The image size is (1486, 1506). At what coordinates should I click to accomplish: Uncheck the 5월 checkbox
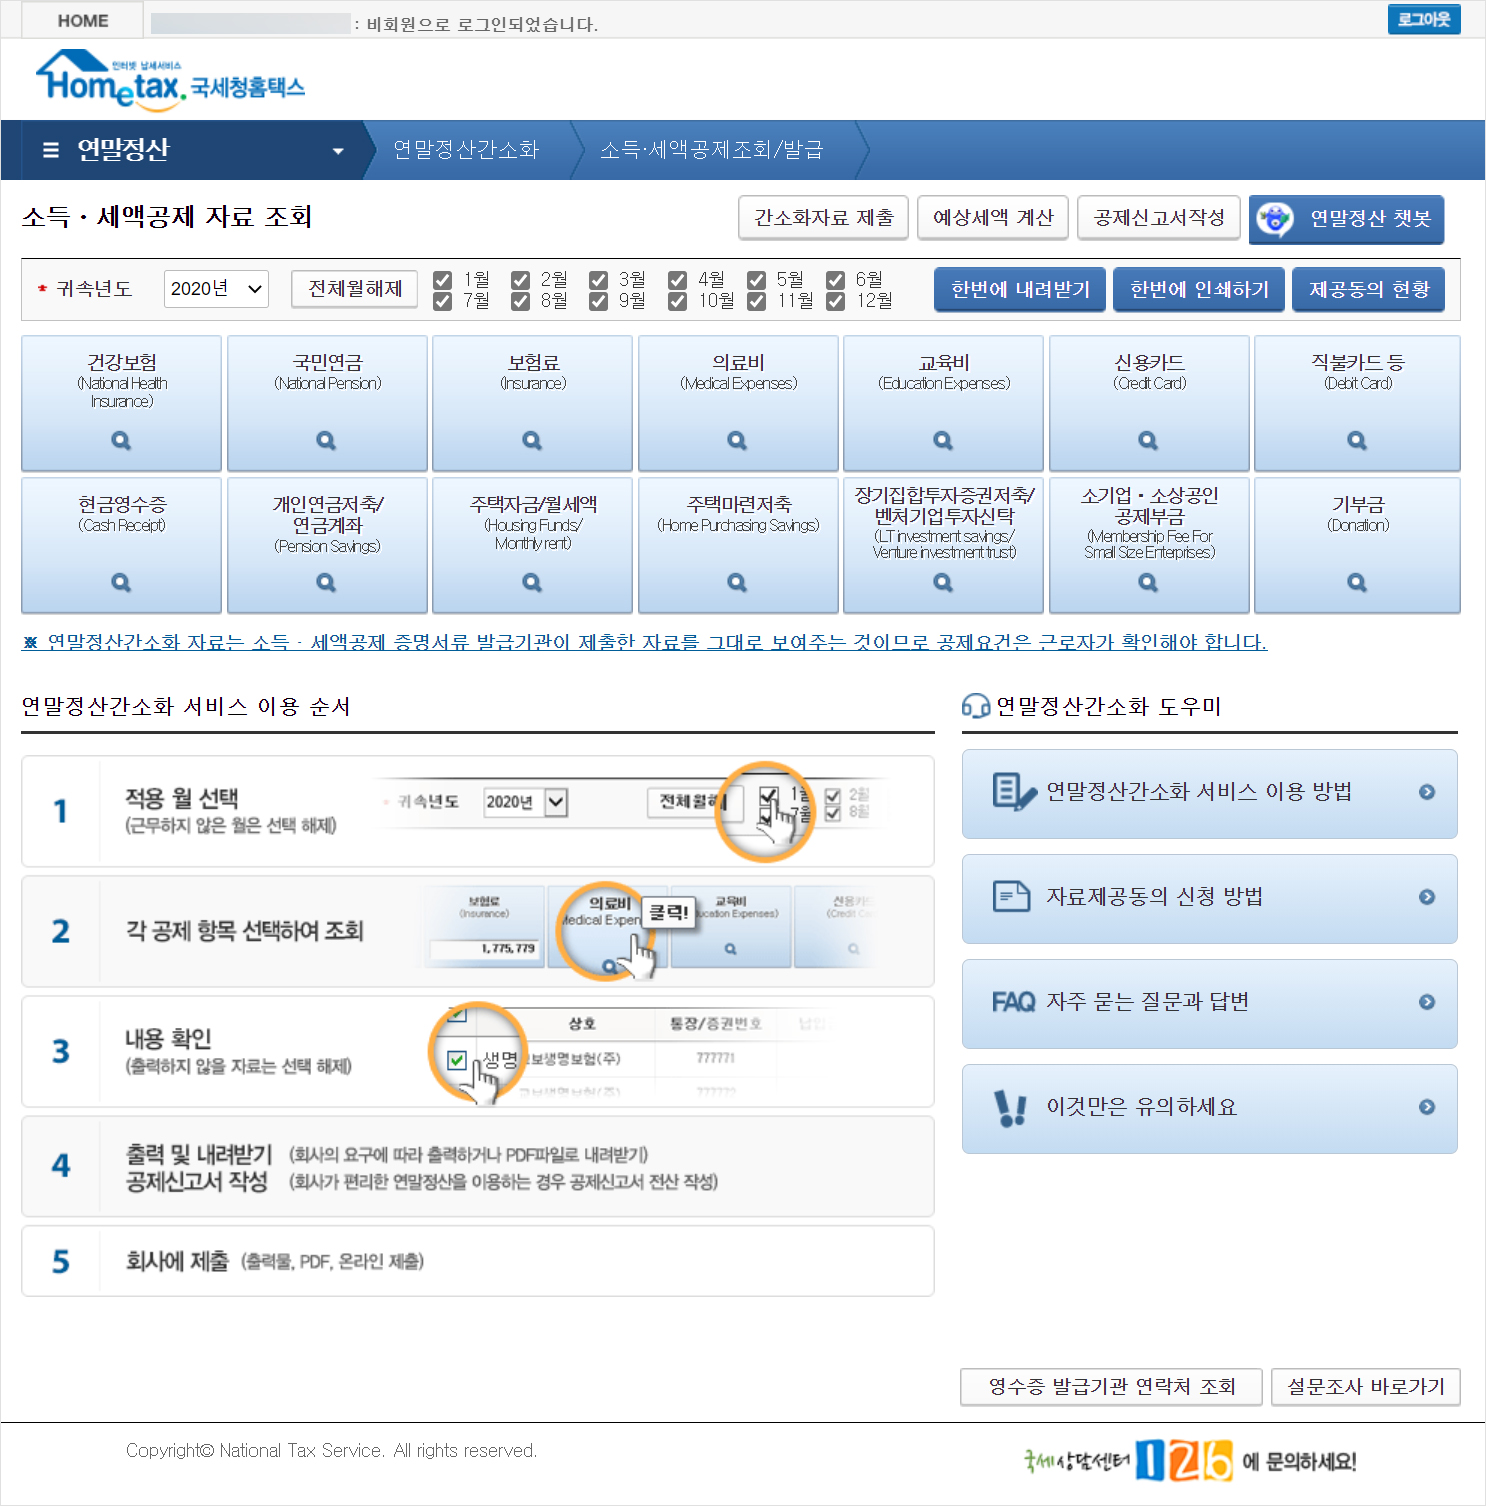point(756,279)
